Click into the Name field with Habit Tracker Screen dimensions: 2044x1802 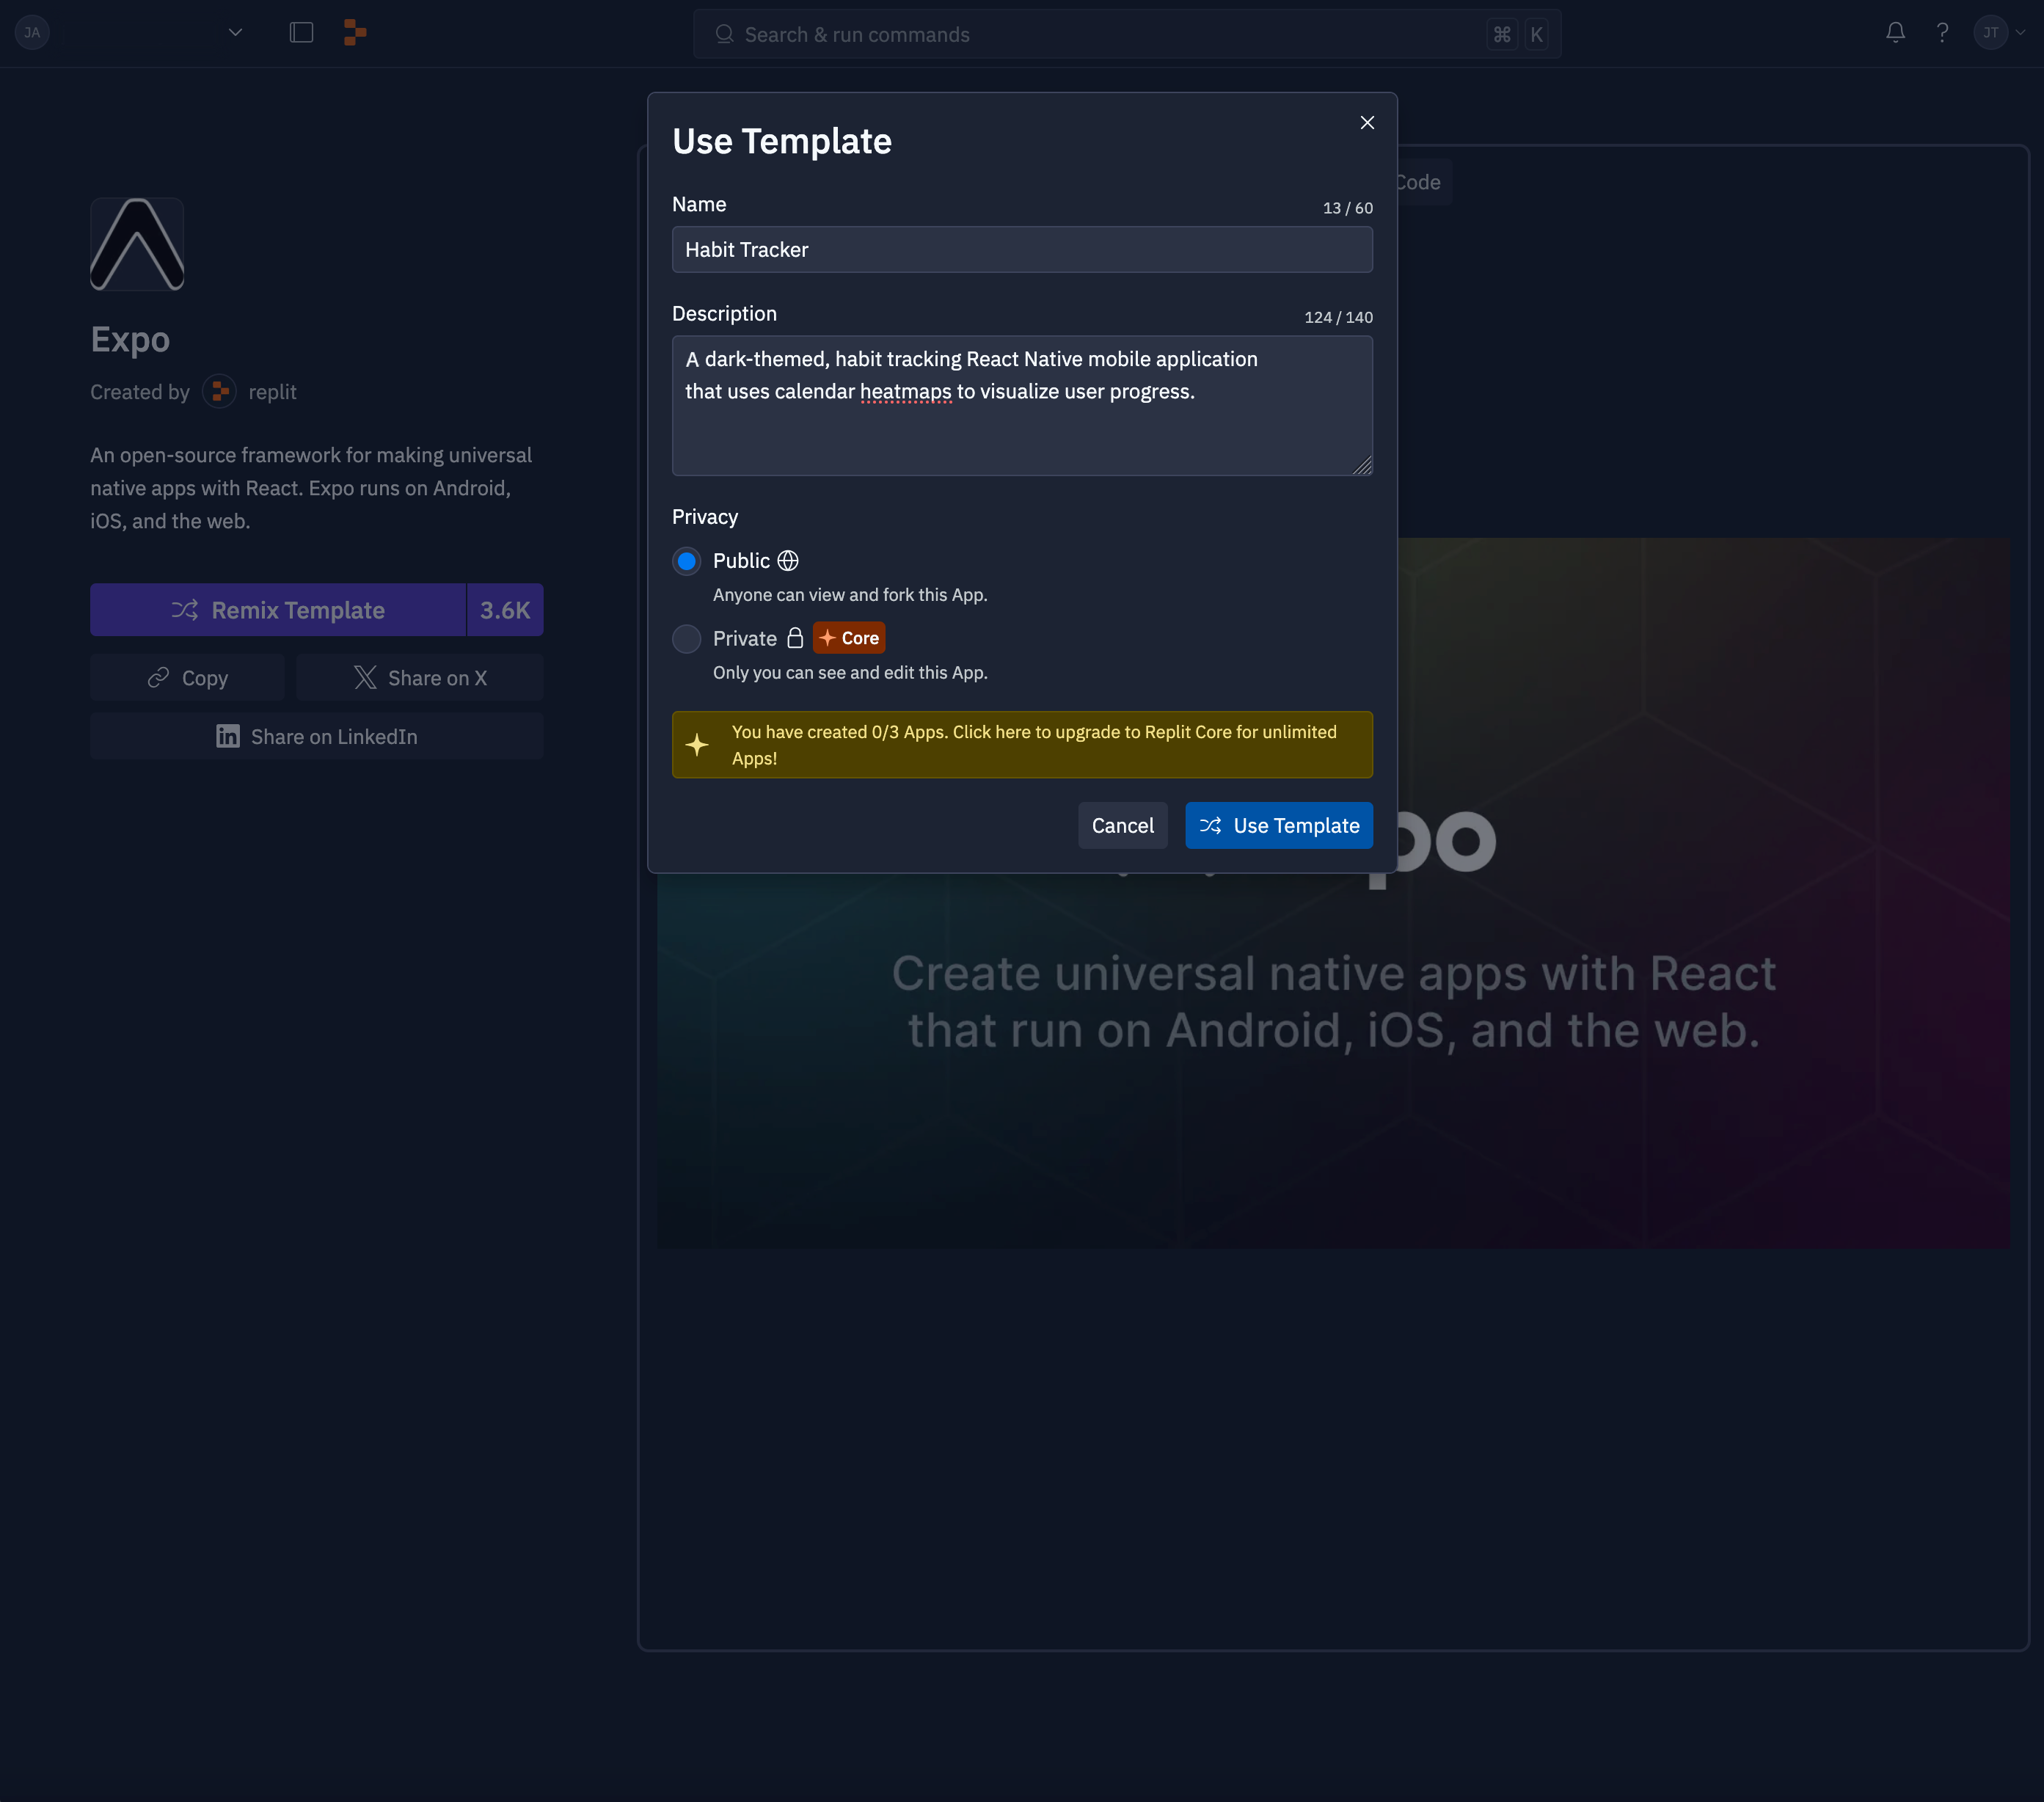[x=1022, y=250]
